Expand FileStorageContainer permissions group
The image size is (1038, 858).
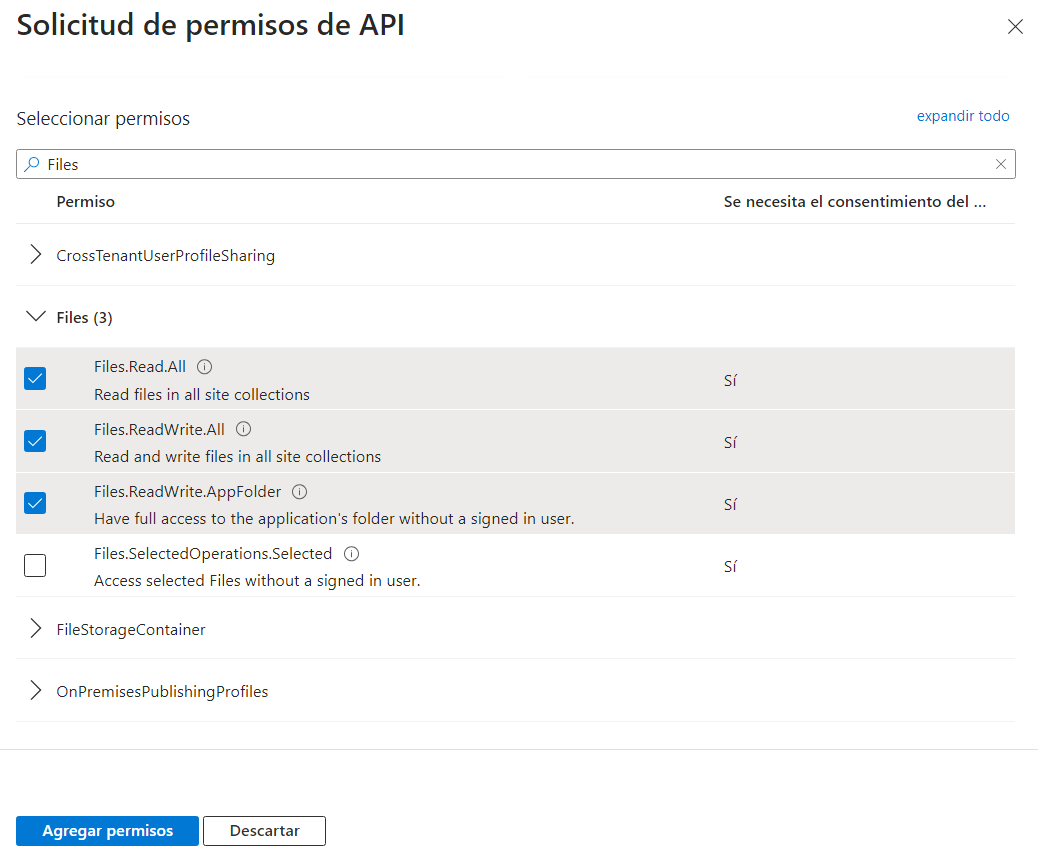(x=37, y=630)
